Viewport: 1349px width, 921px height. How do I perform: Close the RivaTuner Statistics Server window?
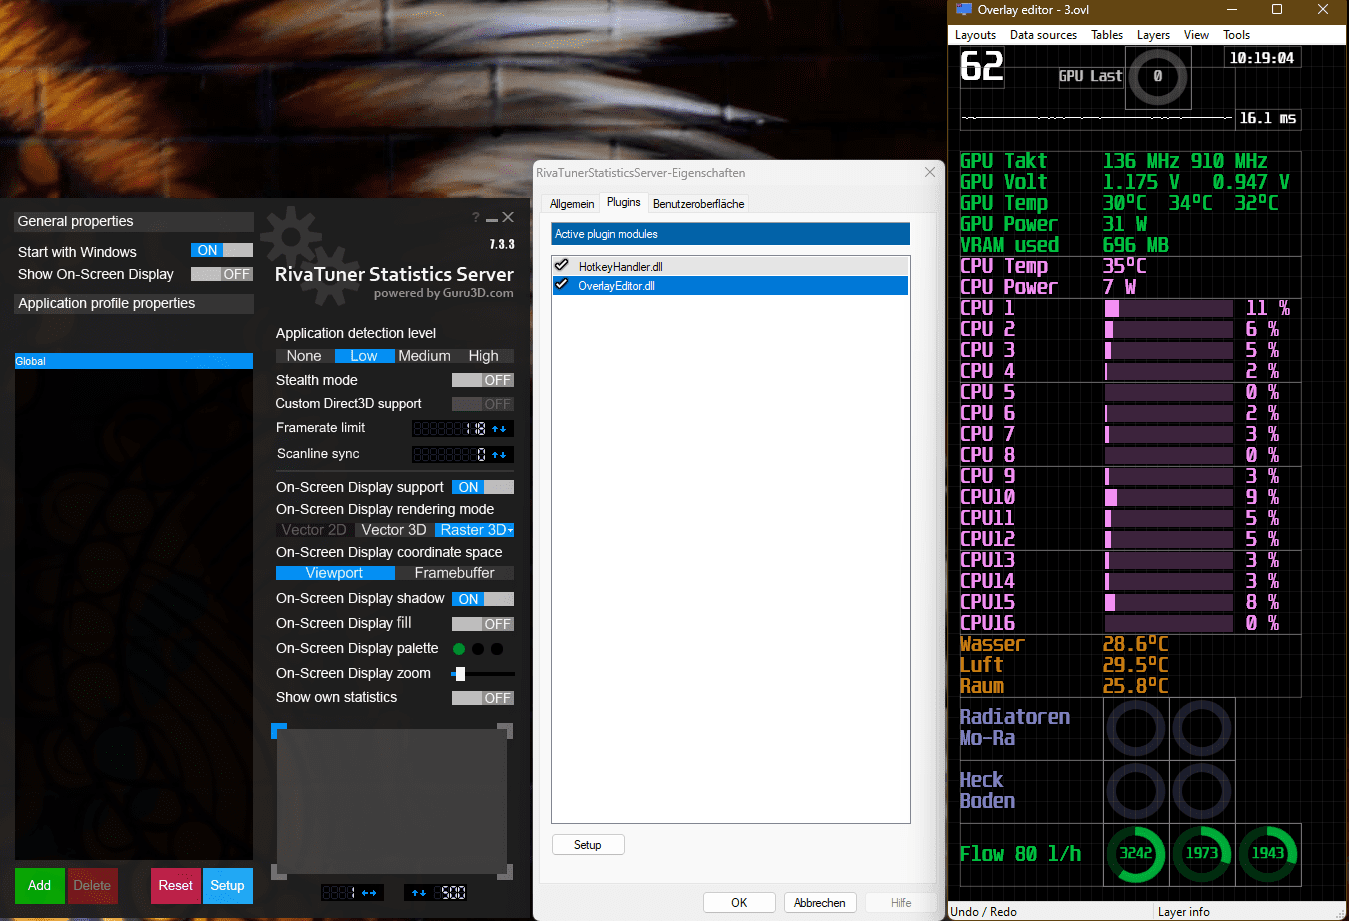(x=508, y=217)
